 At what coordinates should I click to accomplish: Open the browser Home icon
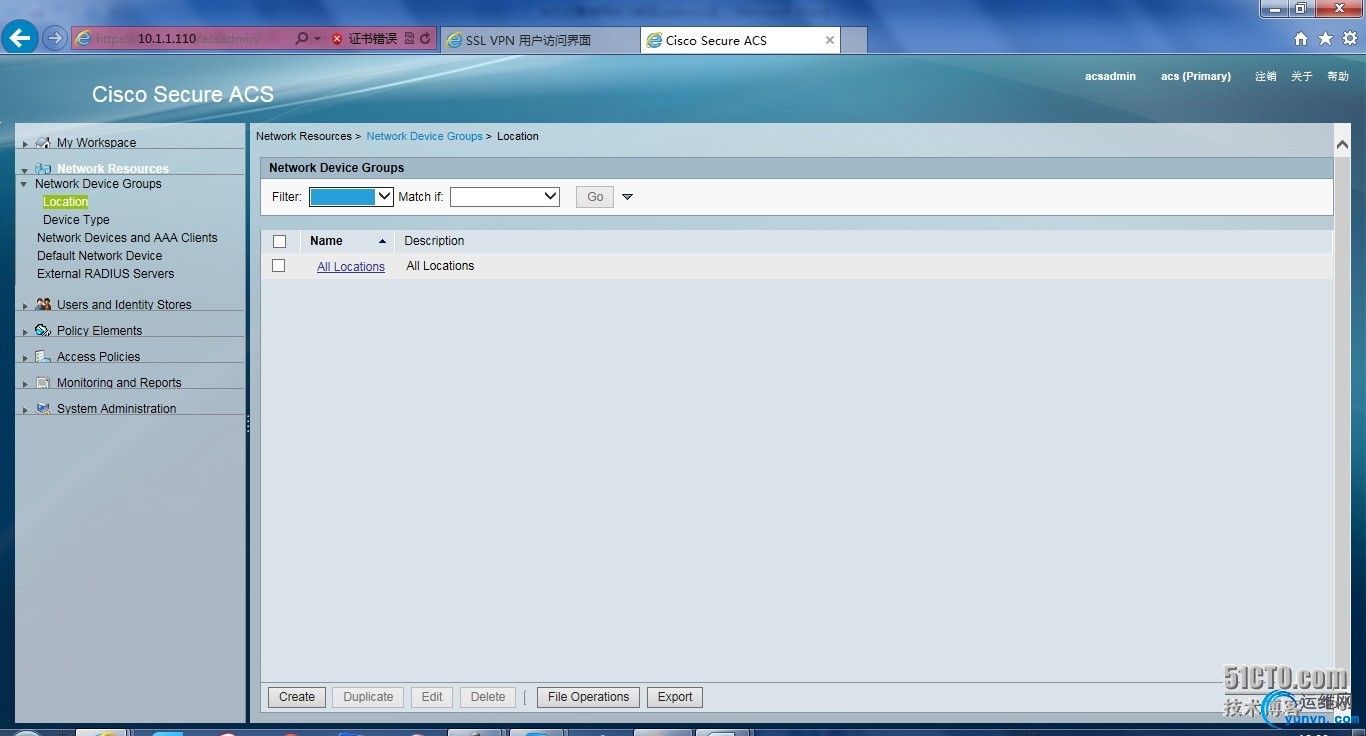[x=1301, y=39]
